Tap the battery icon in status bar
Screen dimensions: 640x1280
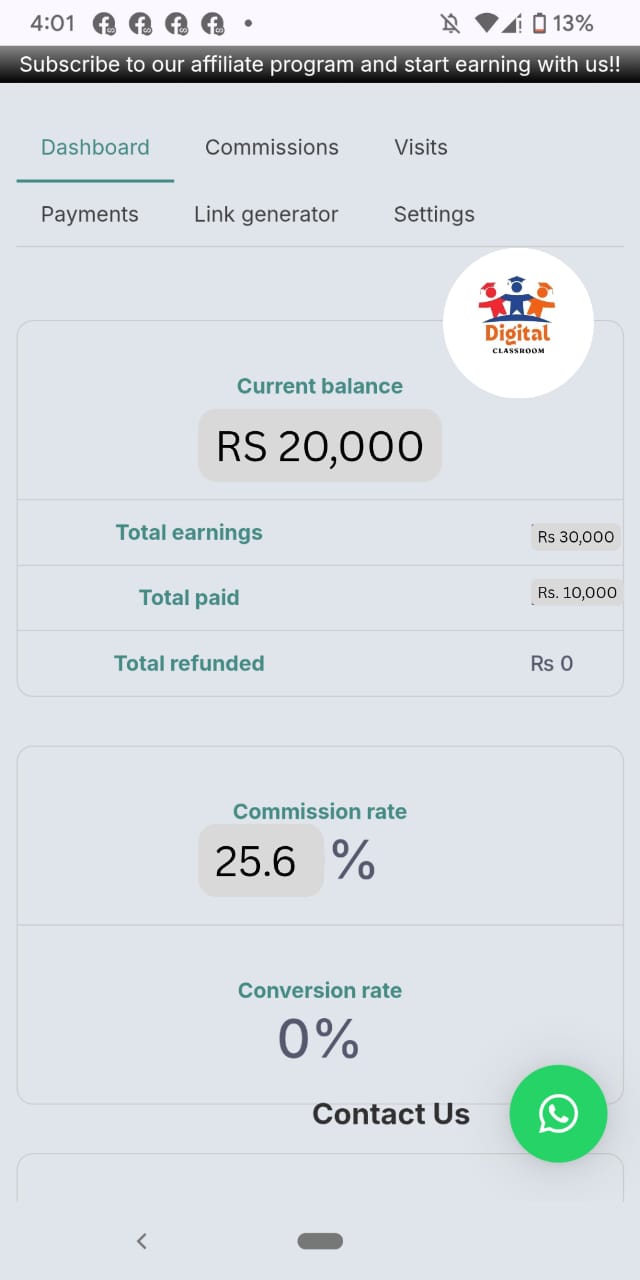[540, 23]
